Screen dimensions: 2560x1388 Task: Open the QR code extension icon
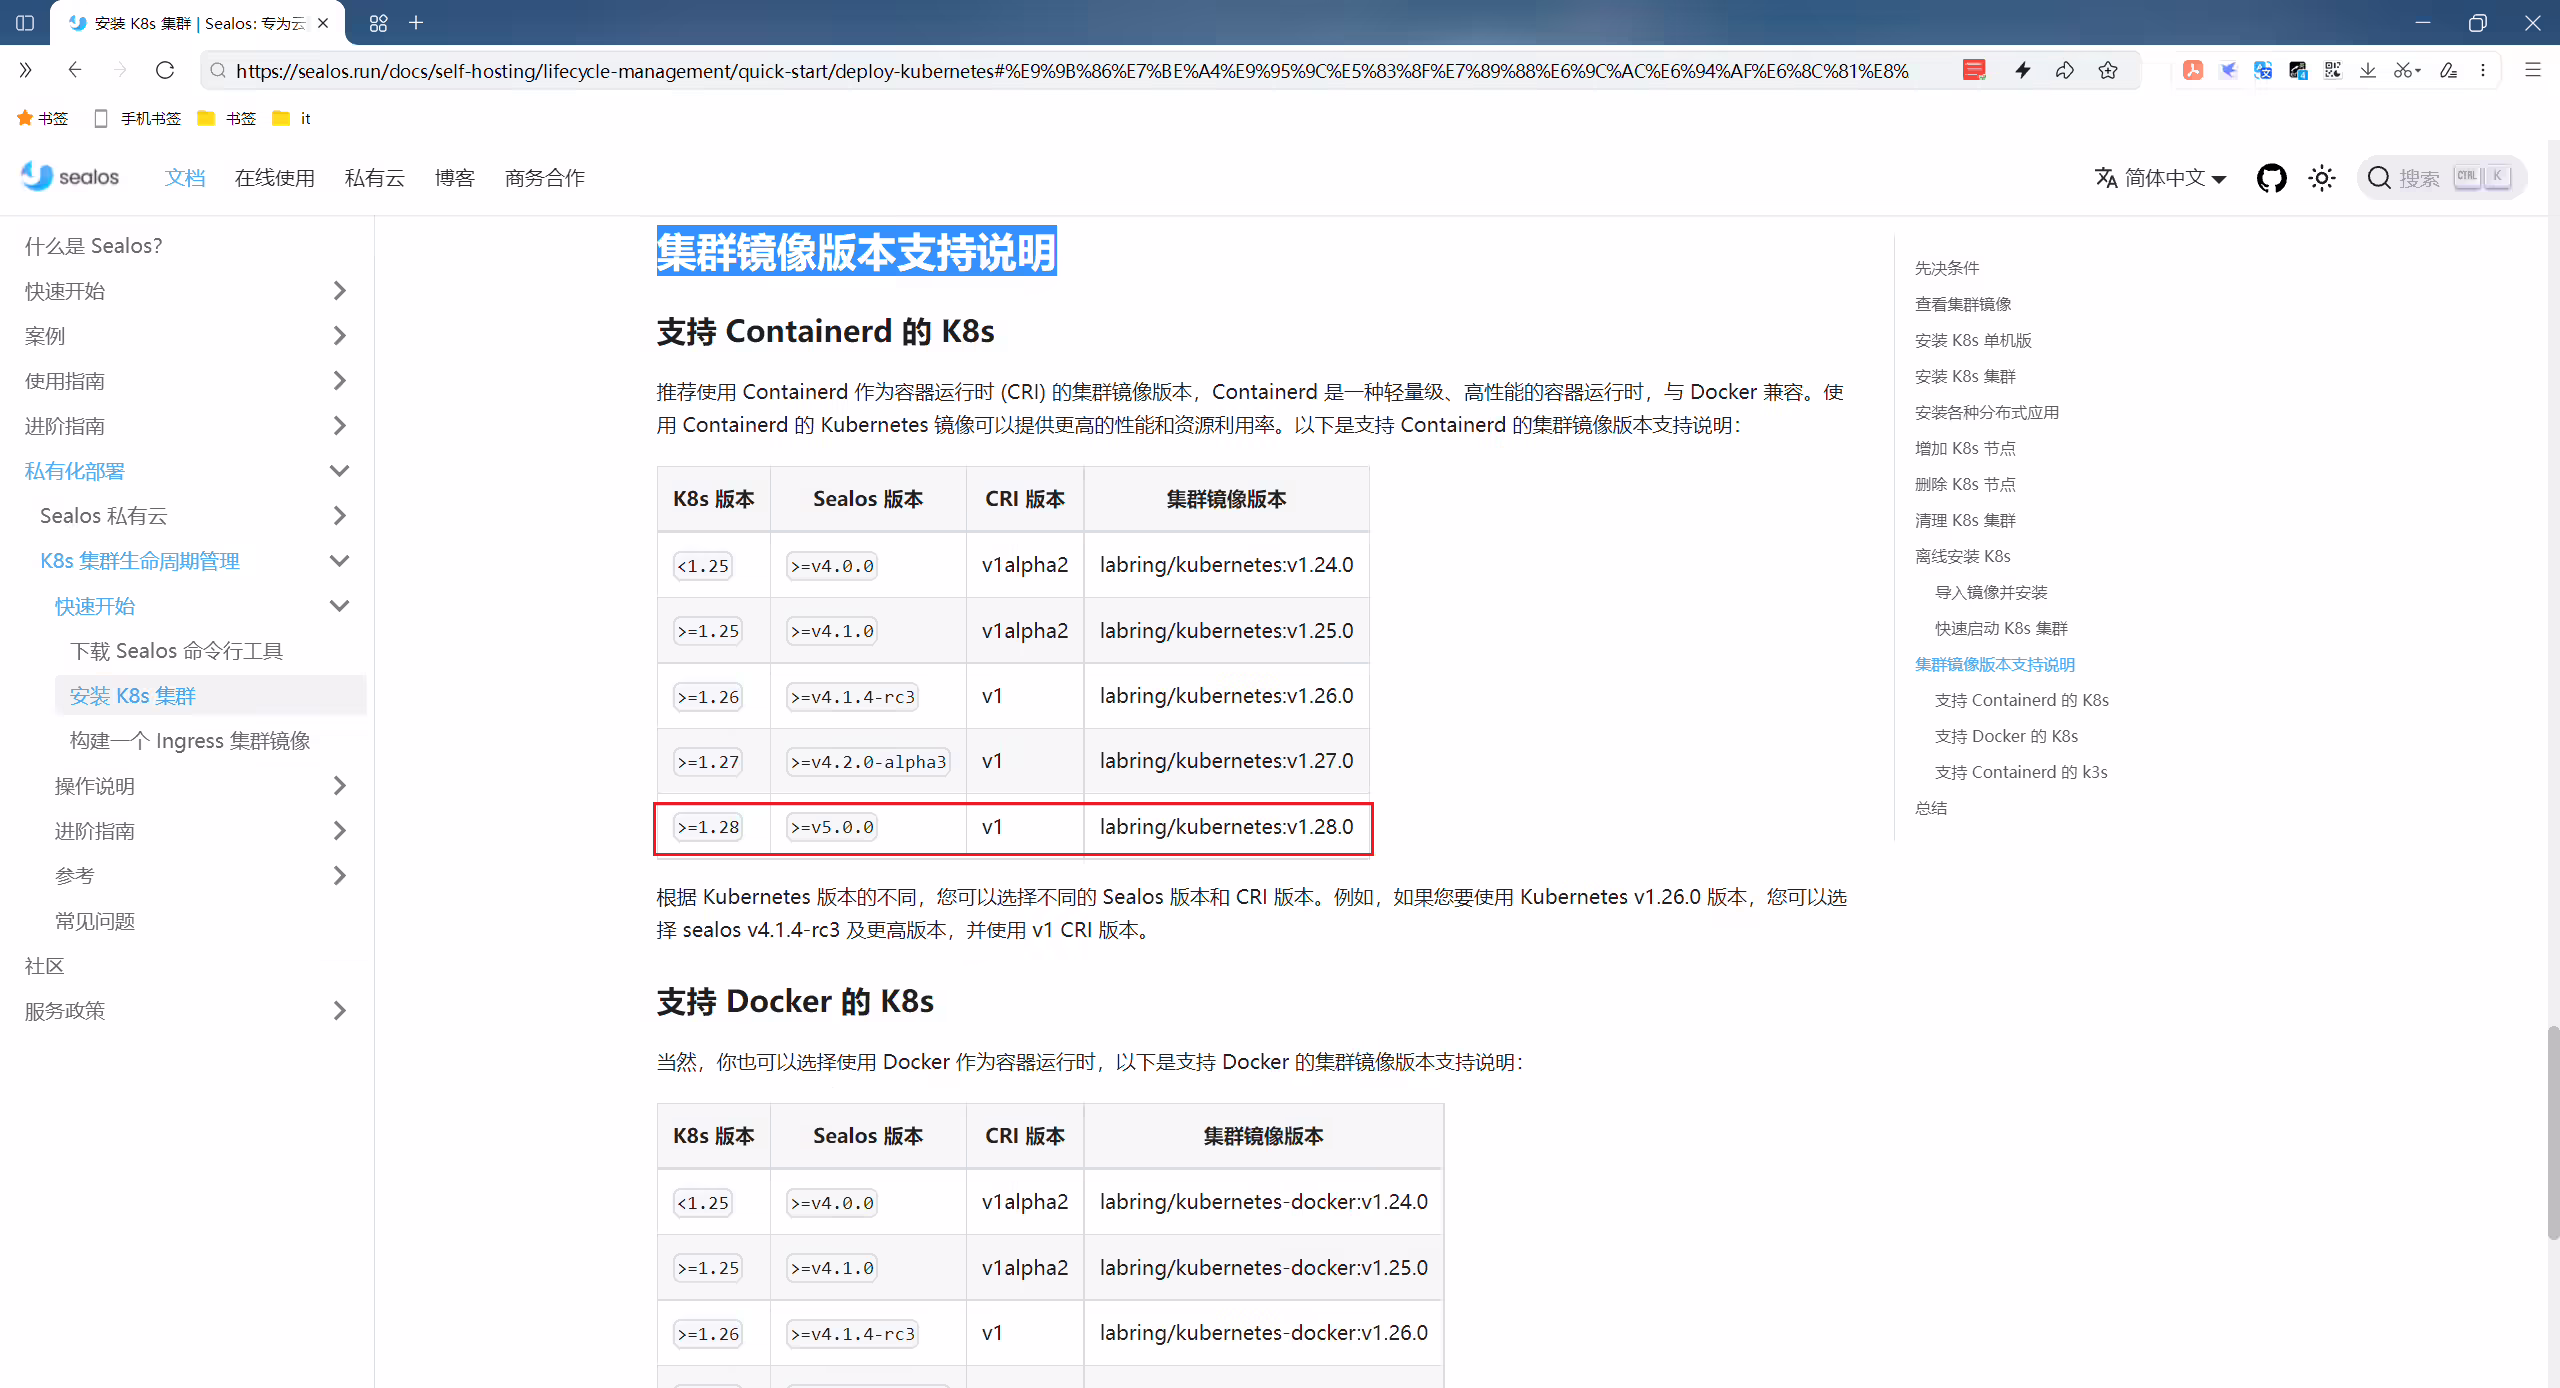2332,70
